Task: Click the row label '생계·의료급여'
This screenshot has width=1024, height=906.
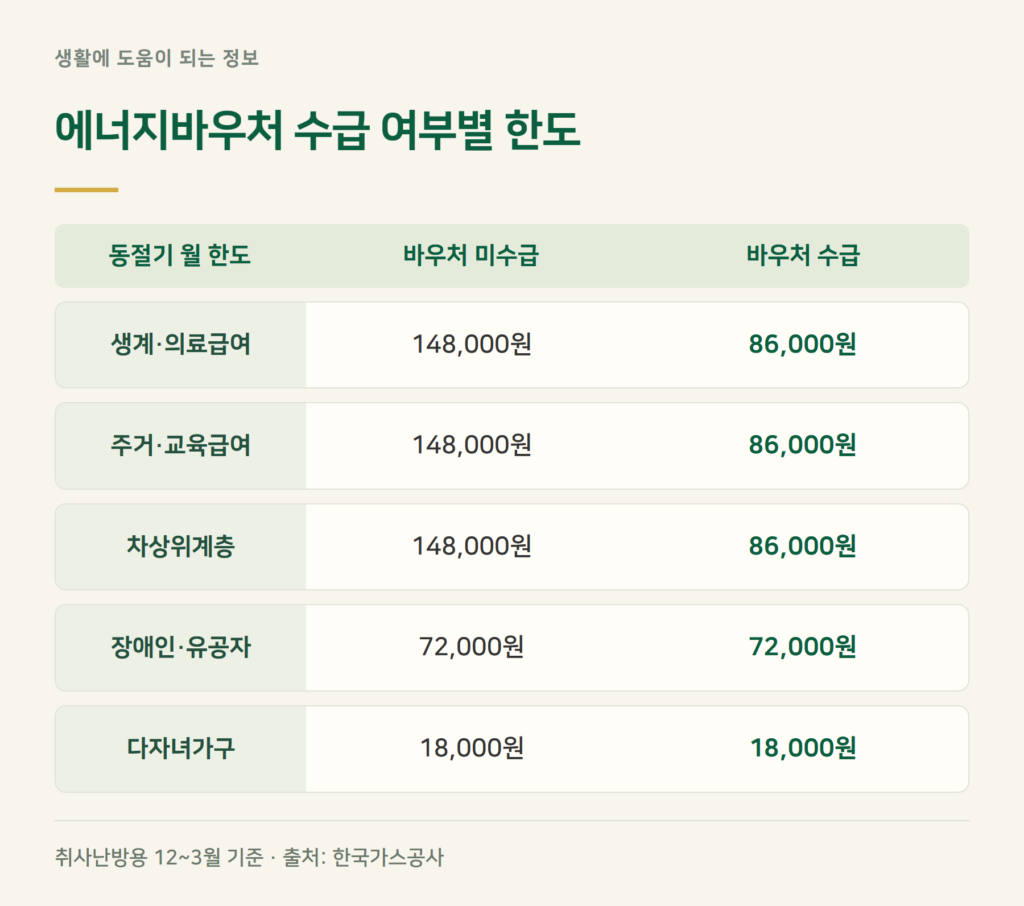Action: point(180,344)
